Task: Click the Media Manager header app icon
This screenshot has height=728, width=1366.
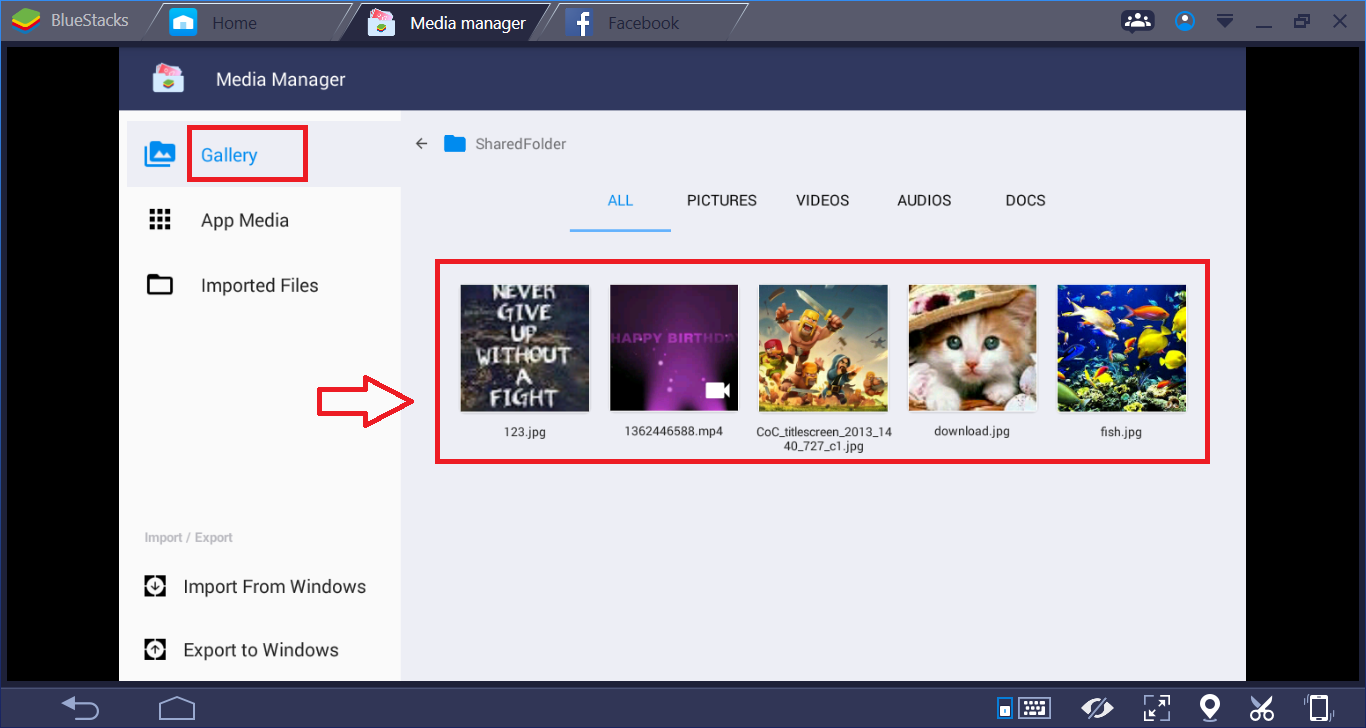Action: pos(168,79)
